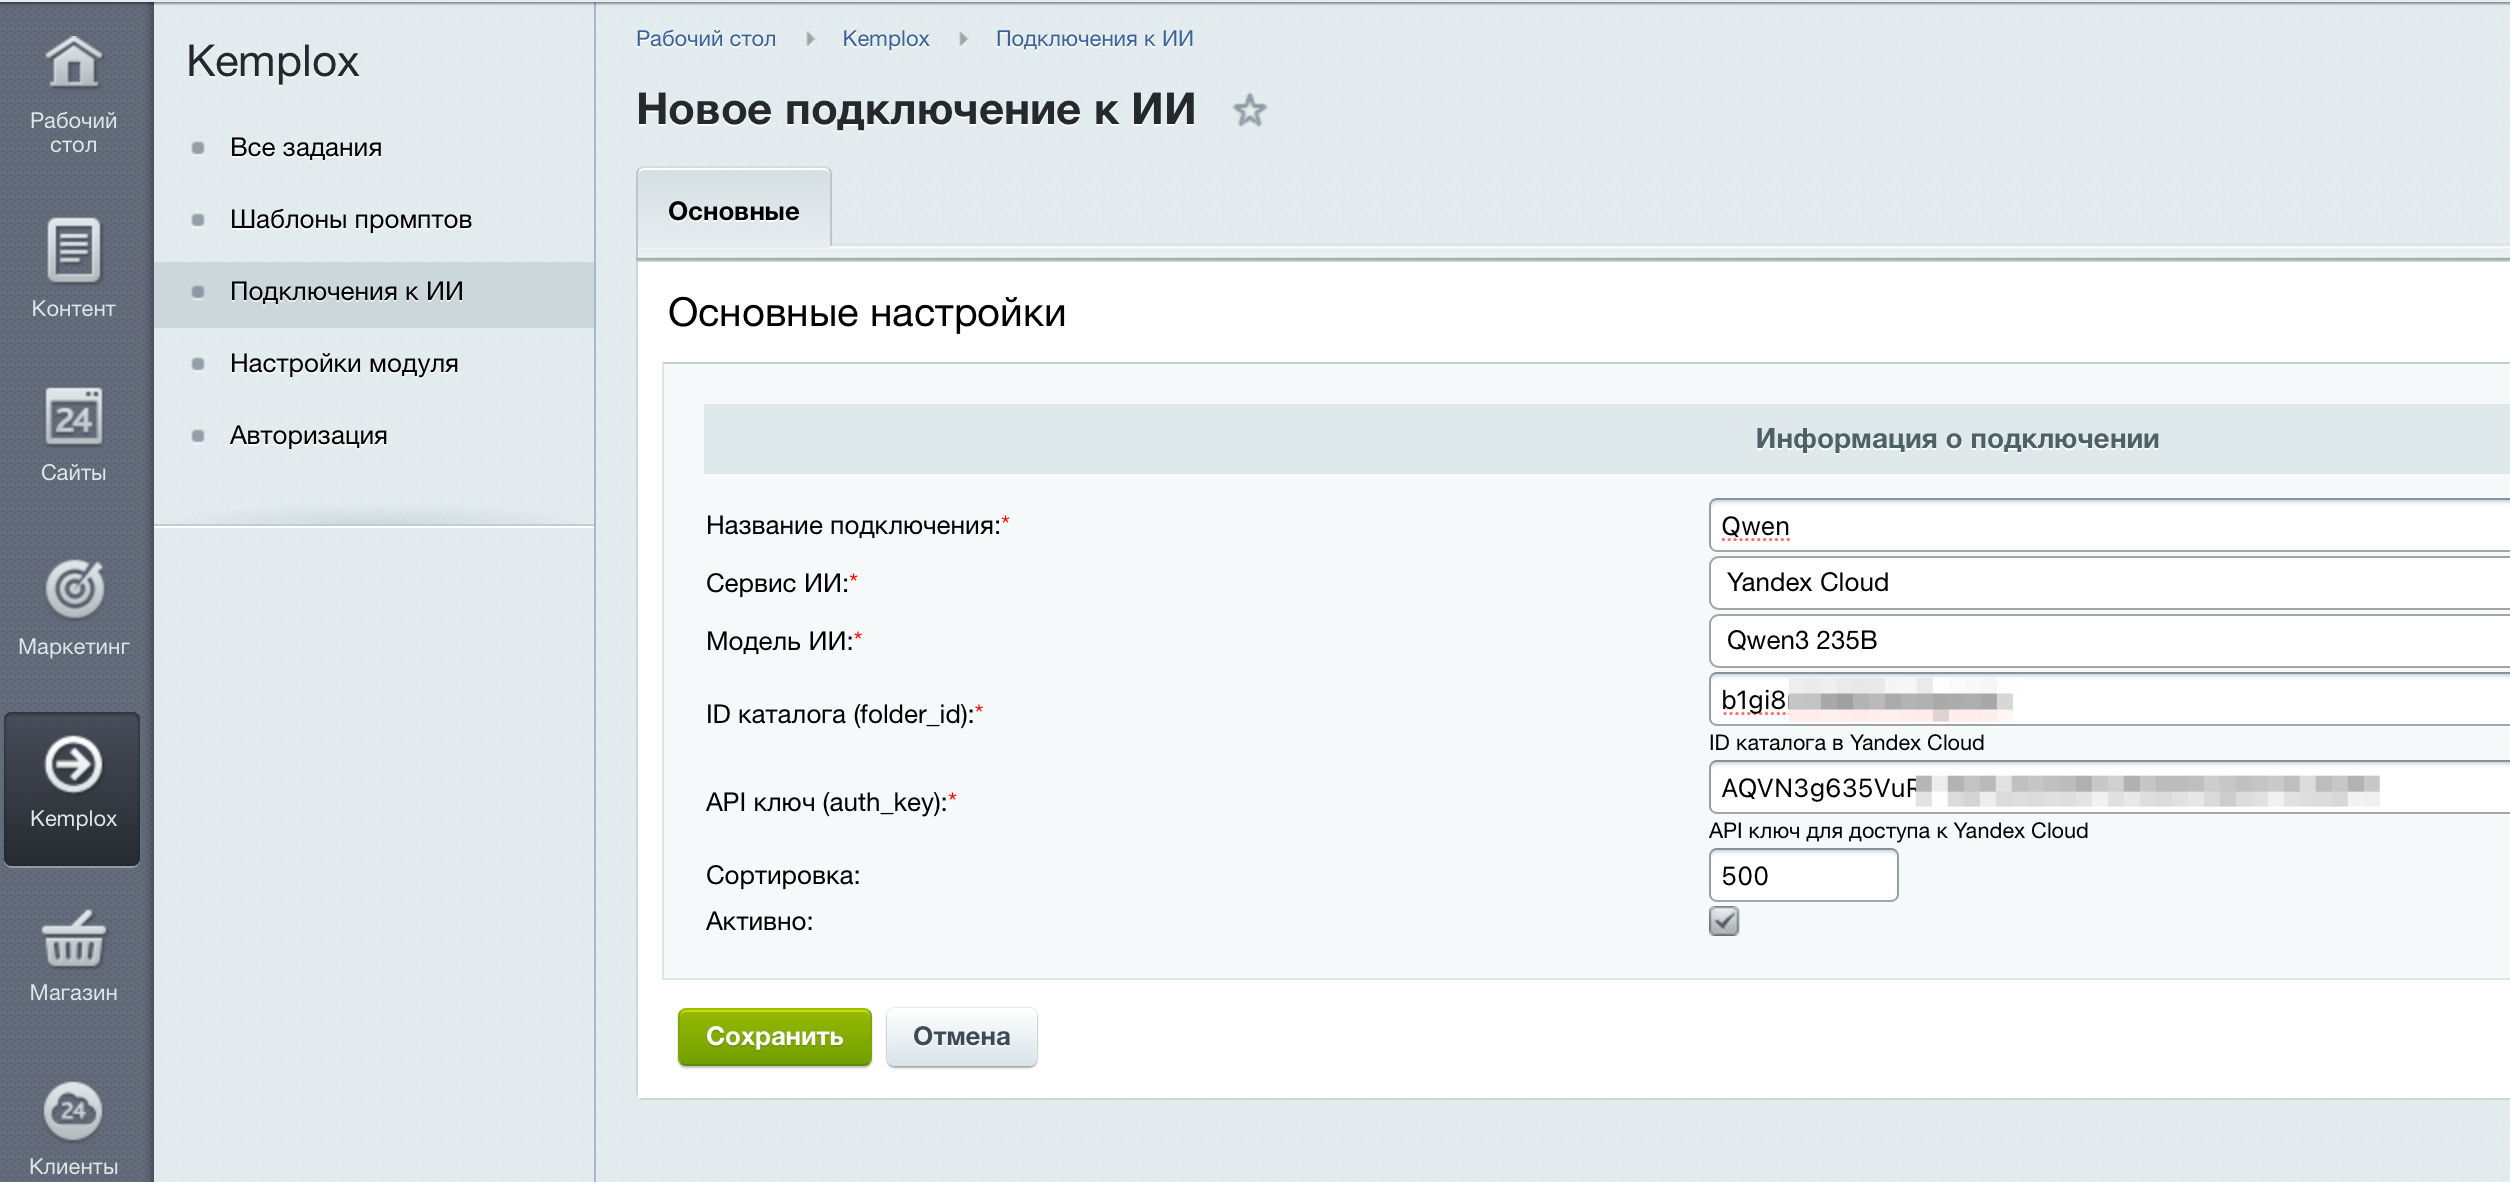
Task: Expand the Сервис ИИ dropdown showing Yandex Cloud
Action: 2109,583
